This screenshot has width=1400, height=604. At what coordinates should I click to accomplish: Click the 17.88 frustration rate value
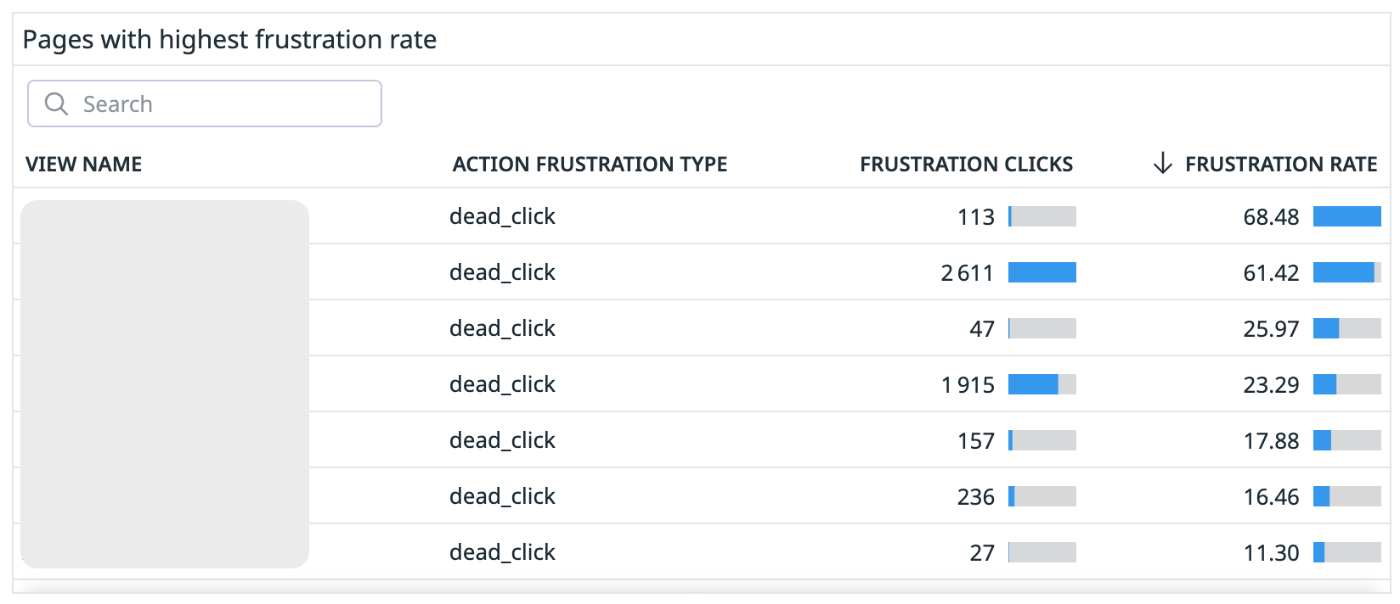click(x=1272, y=440)
